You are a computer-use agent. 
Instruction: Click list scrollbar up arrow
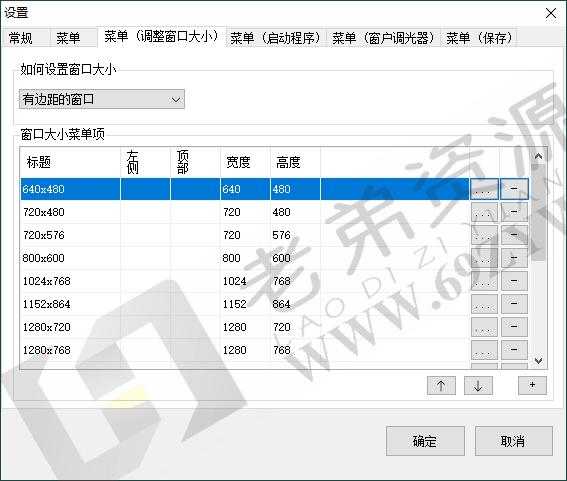pos(538,156)
